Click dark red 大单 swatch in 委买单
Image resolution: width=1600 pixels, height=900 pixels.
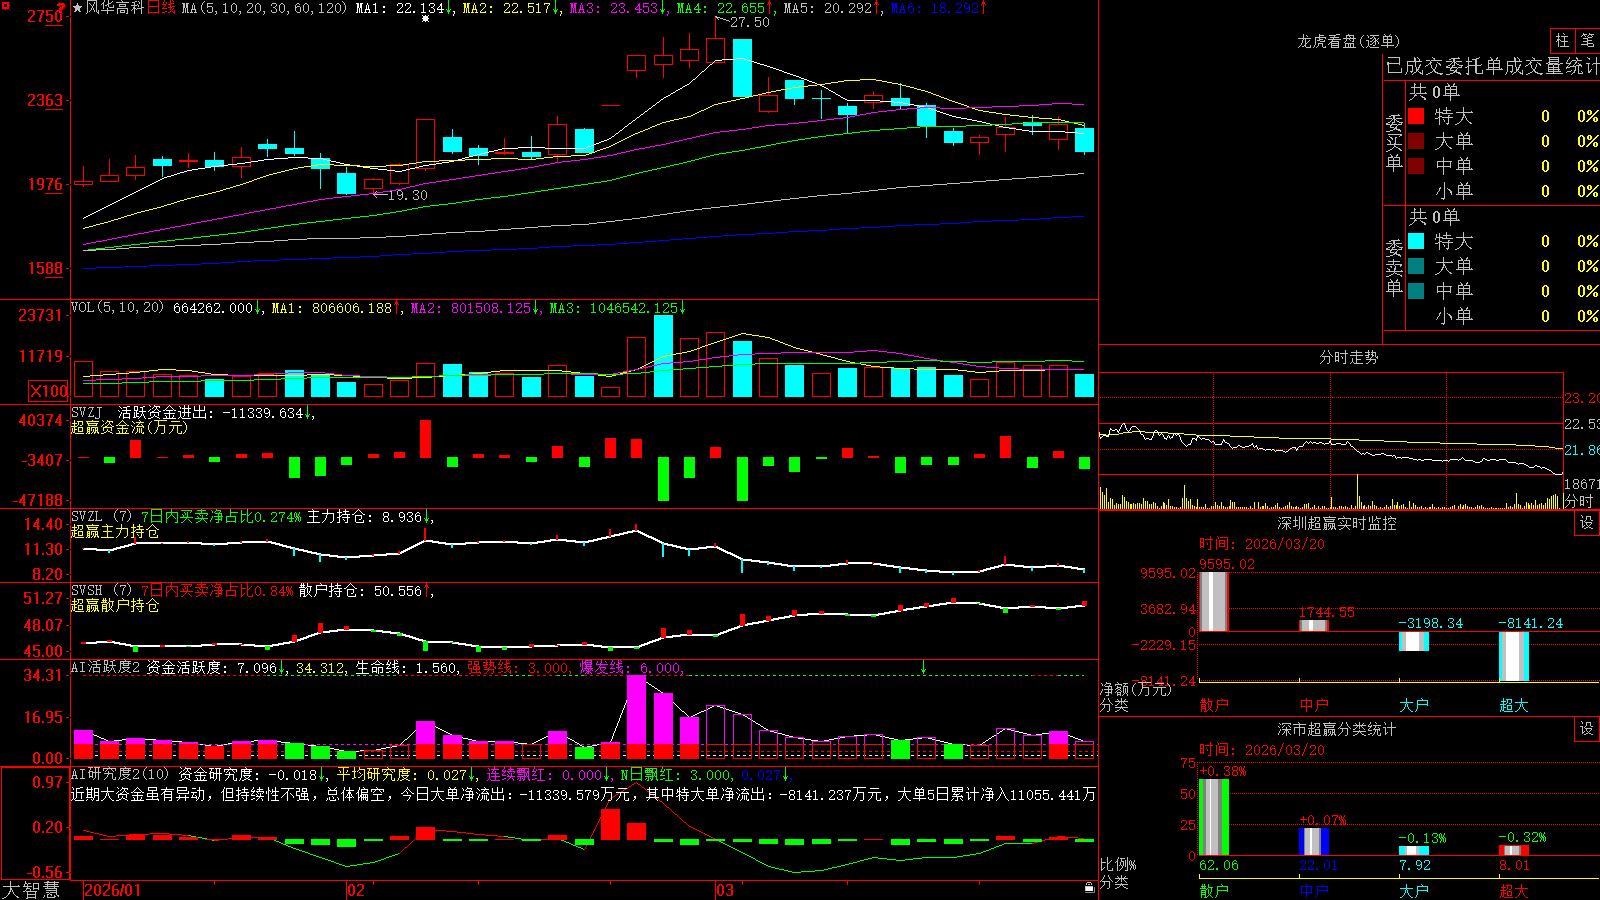[x=1416, y=141]
